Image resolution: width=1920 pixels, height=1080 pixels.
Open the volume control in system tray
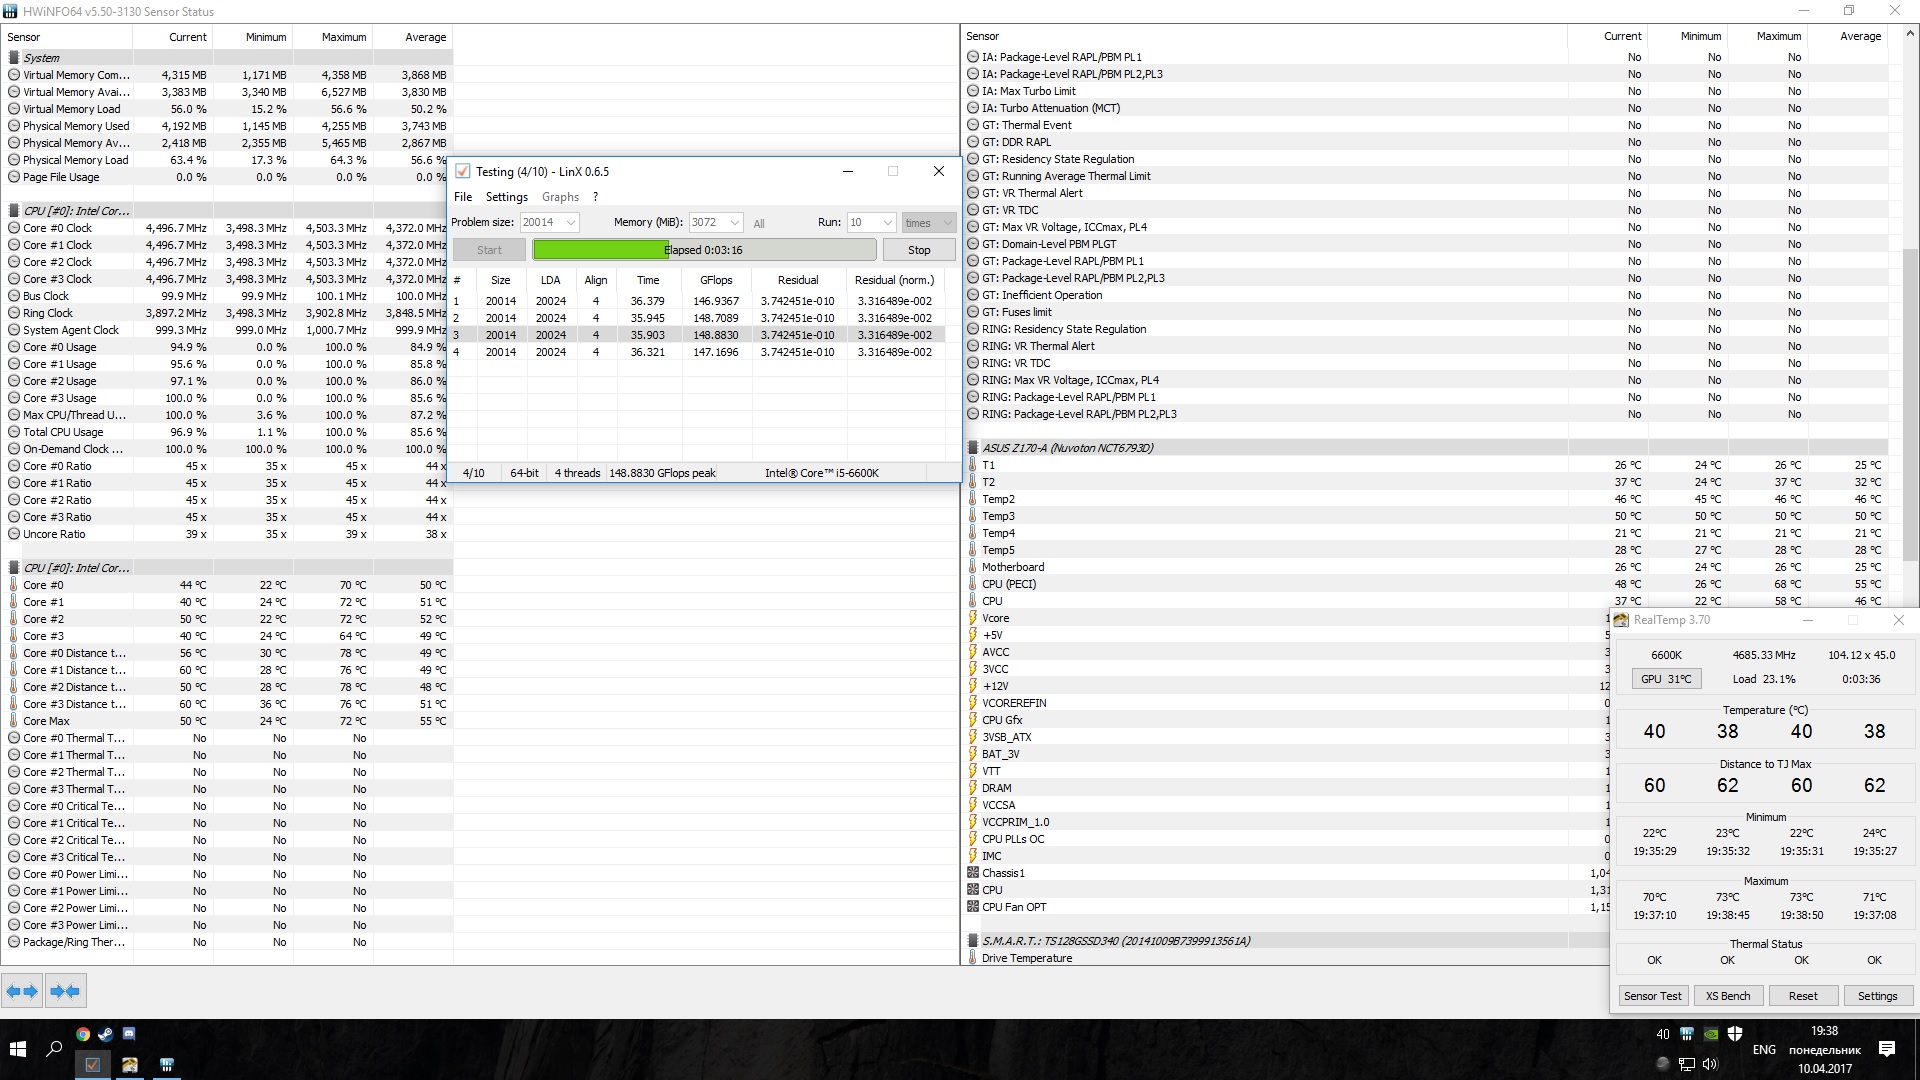pyautogui.click(x=1711, y=1064)
